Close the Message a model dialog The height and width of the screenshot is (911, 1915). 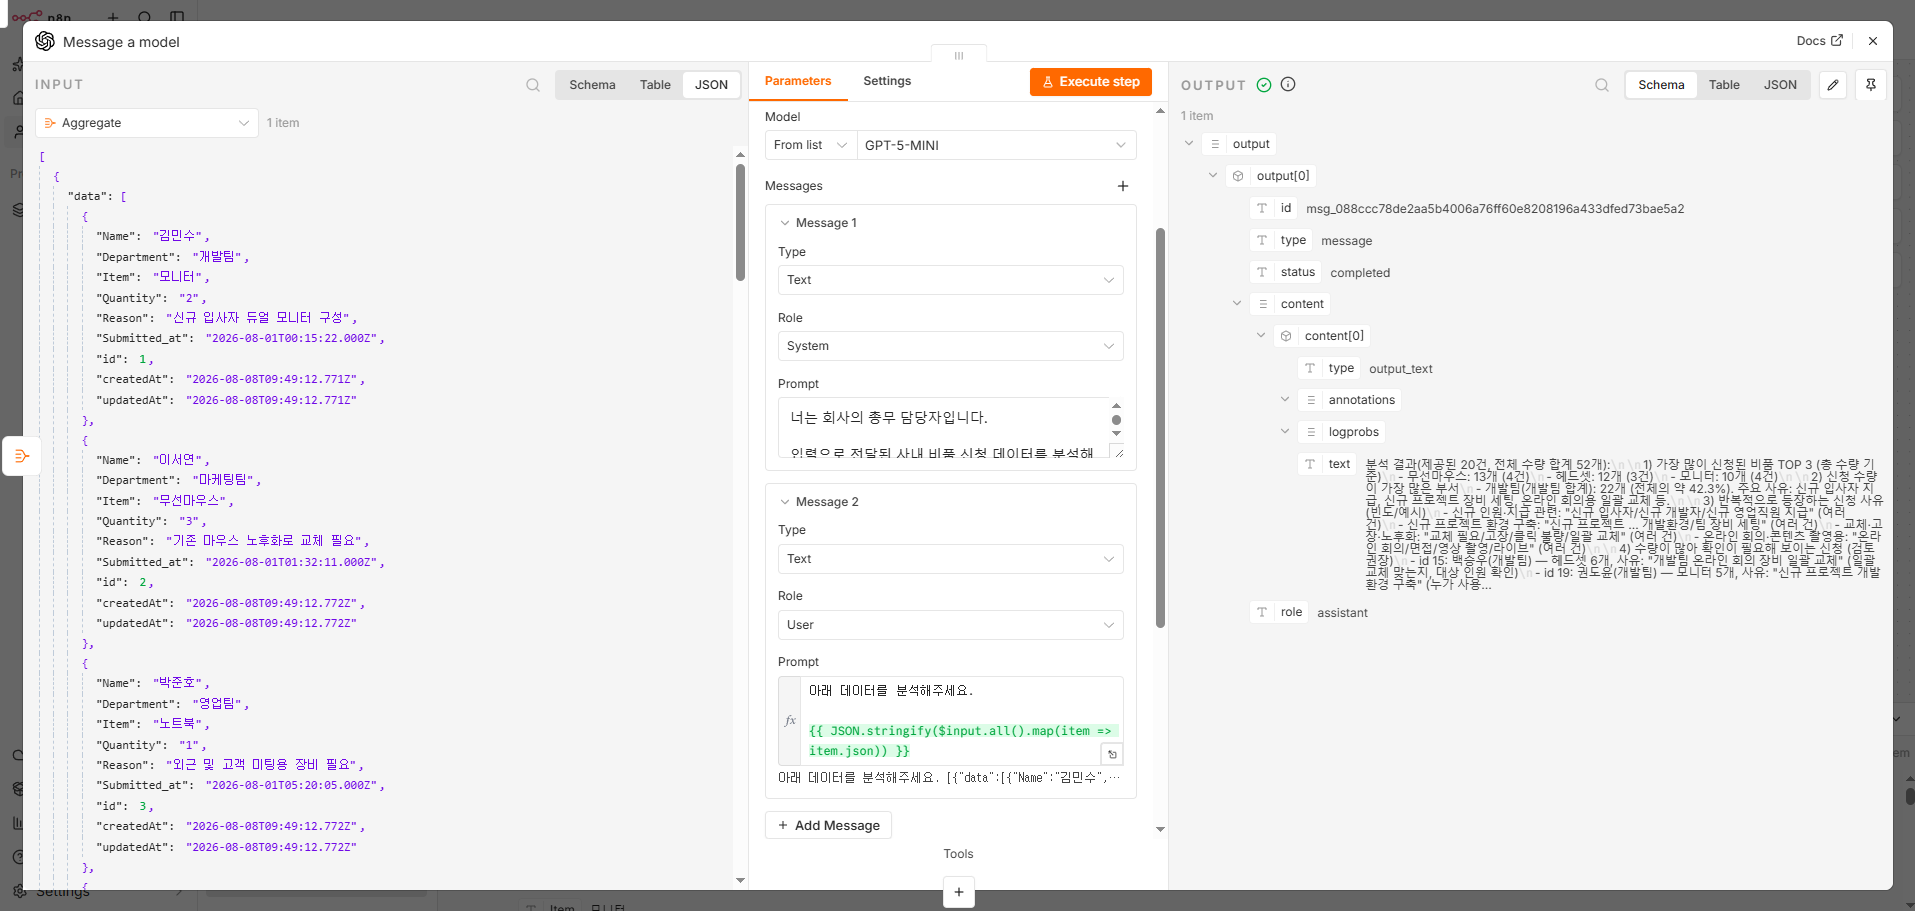click(1873, 41)
